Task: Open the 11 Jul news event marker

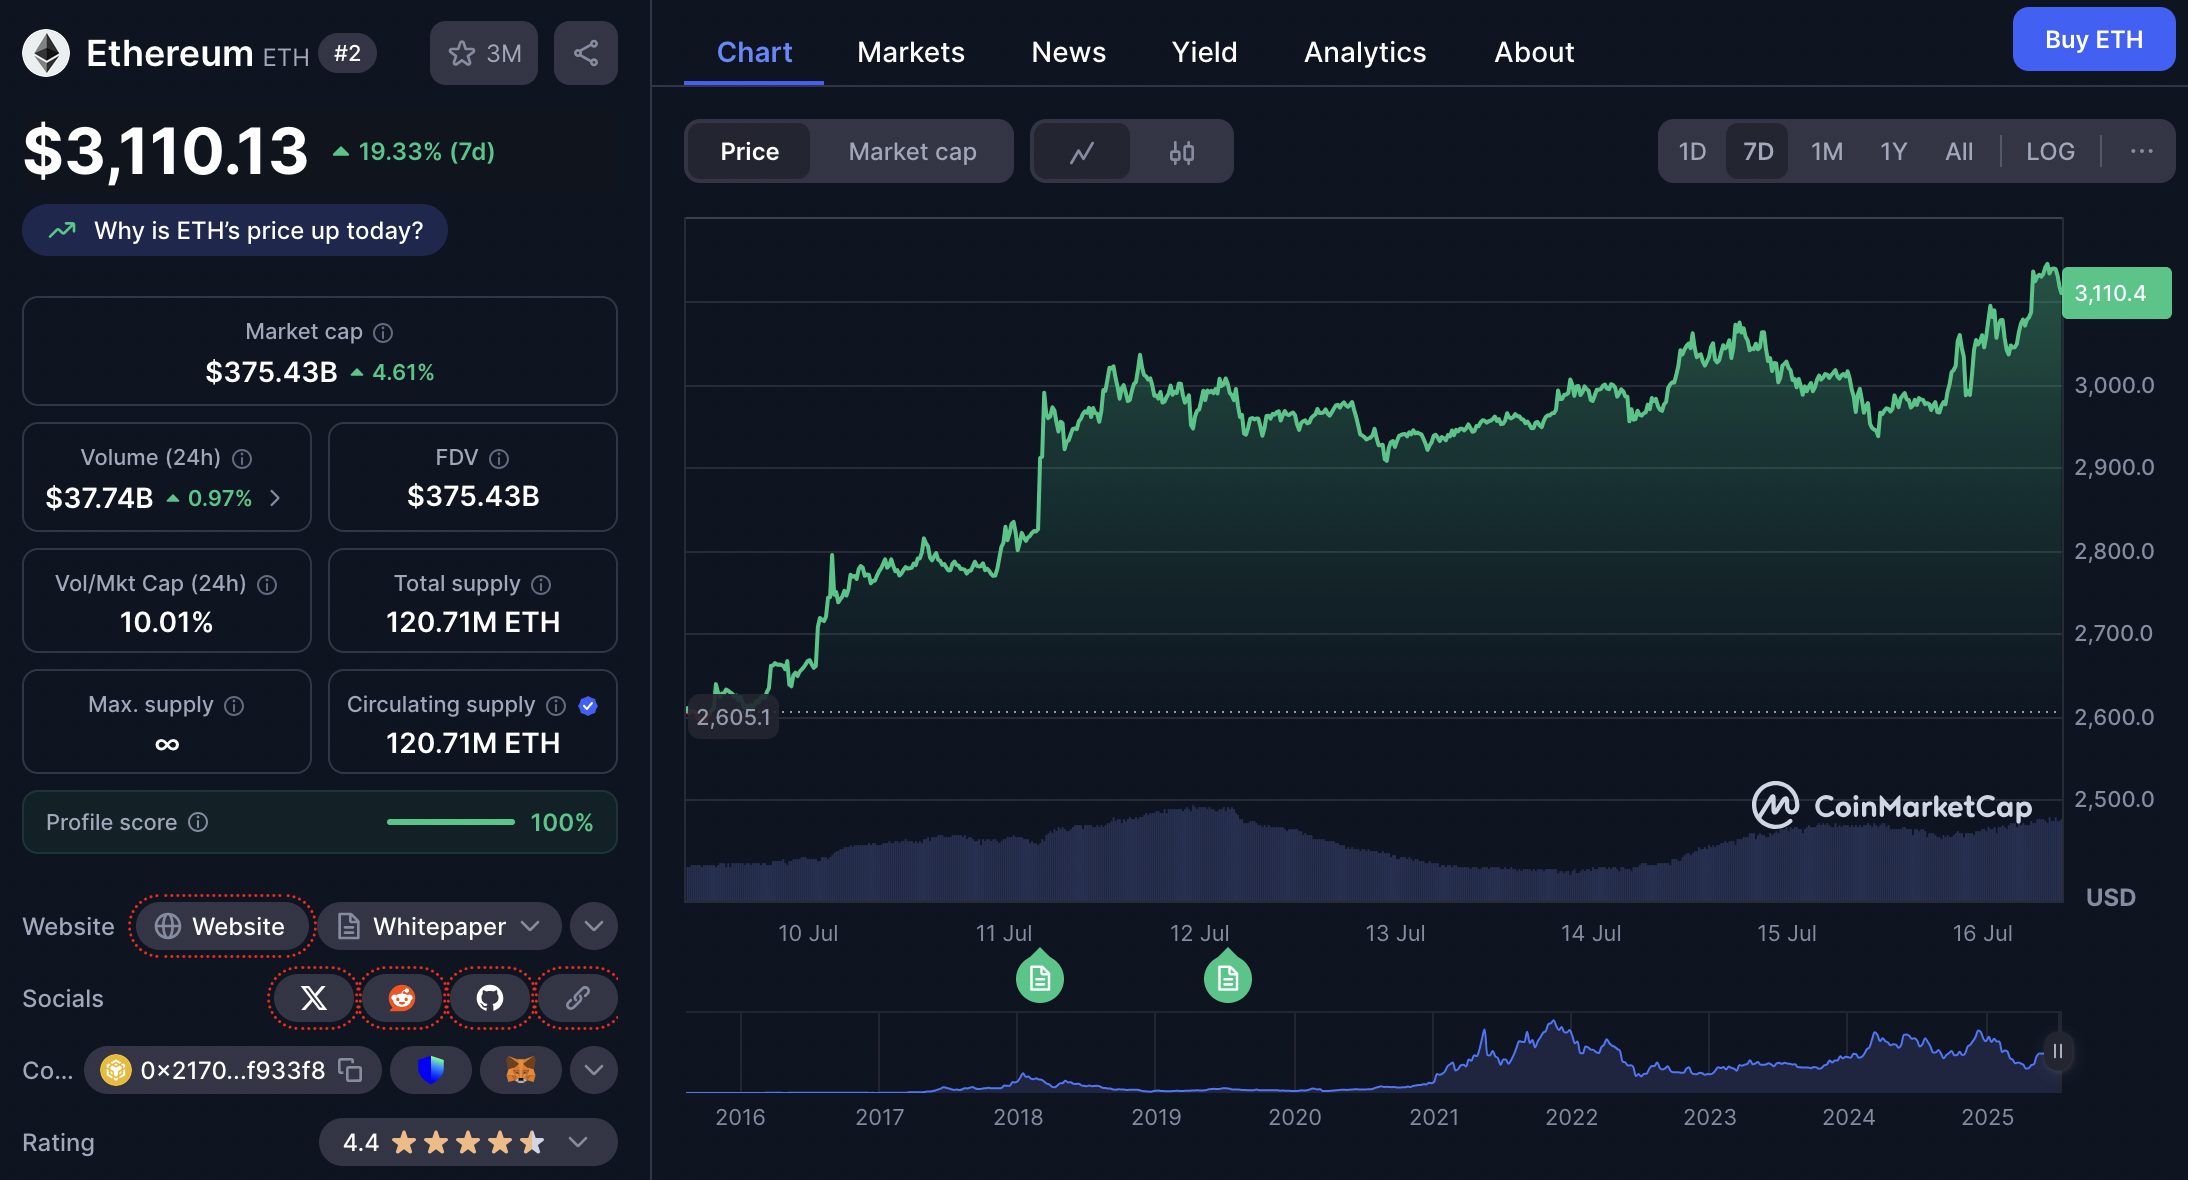Action: point(1040,977)
